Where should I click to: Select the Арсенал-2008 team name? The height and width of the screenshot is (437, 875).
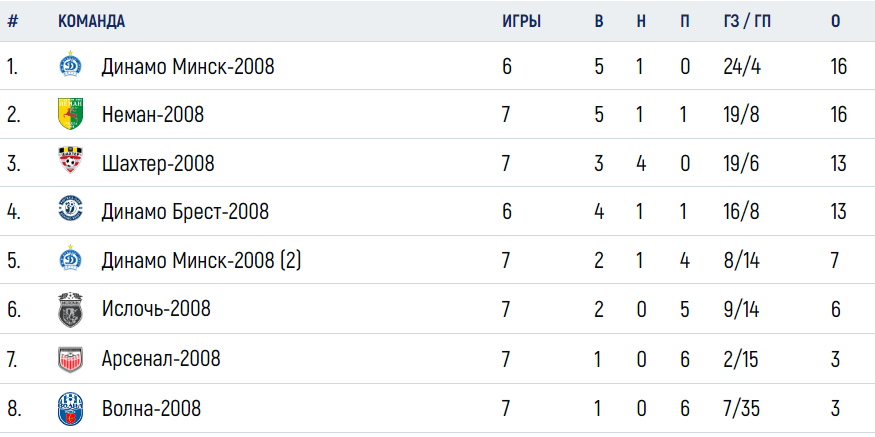[x=161, y=358]
